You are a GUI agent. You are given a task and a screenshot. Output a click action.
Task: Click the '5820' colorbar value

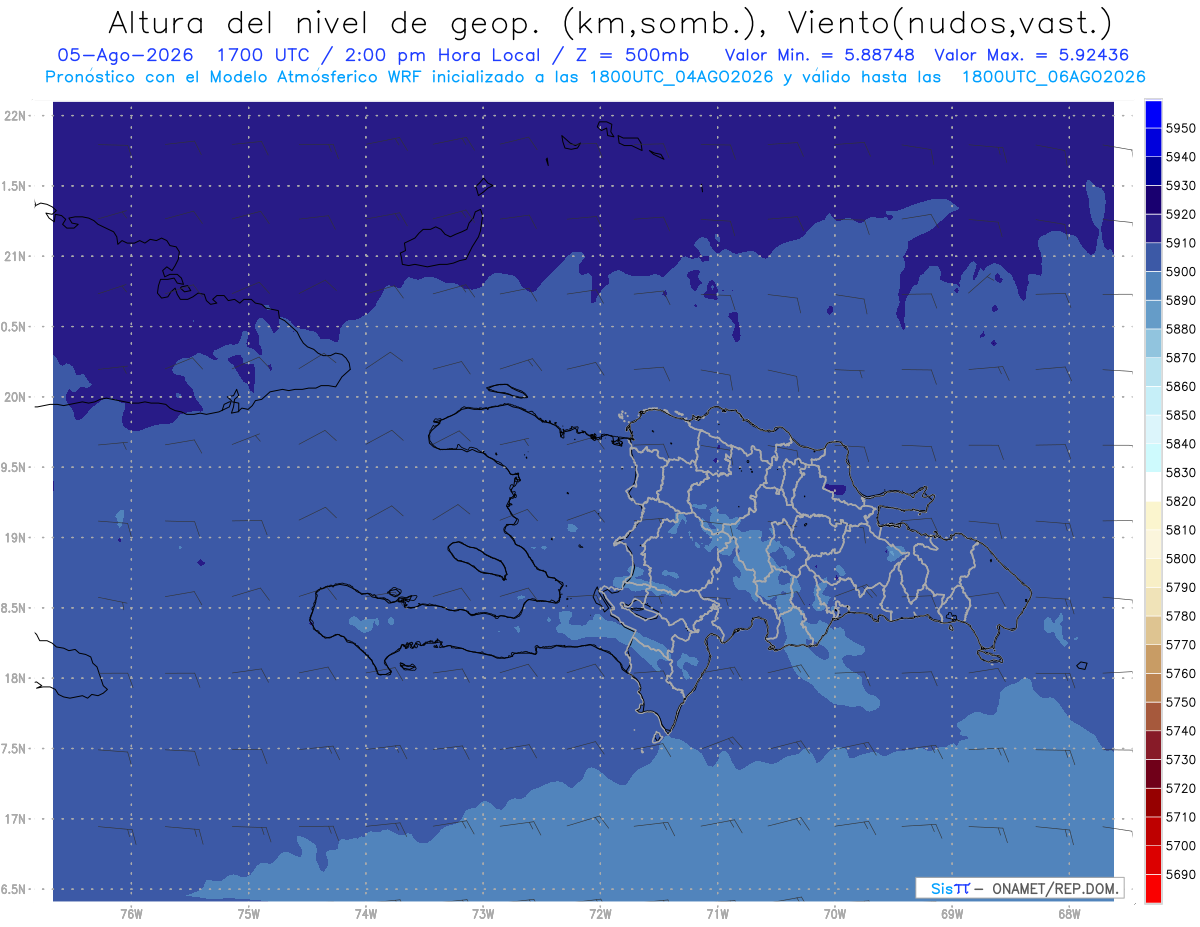tap(1180, 501)
